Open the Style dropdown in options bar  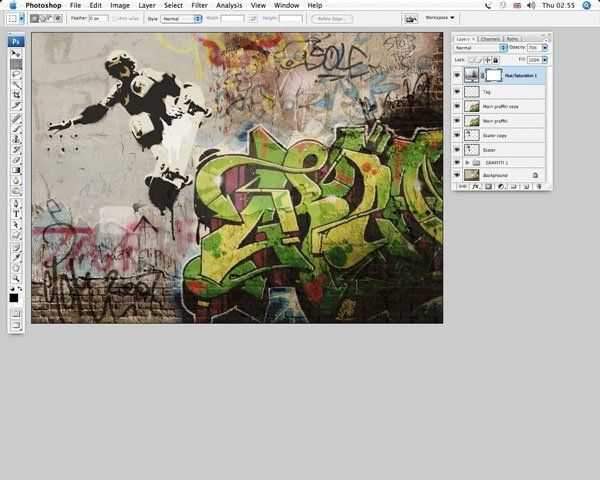point(182,18)
